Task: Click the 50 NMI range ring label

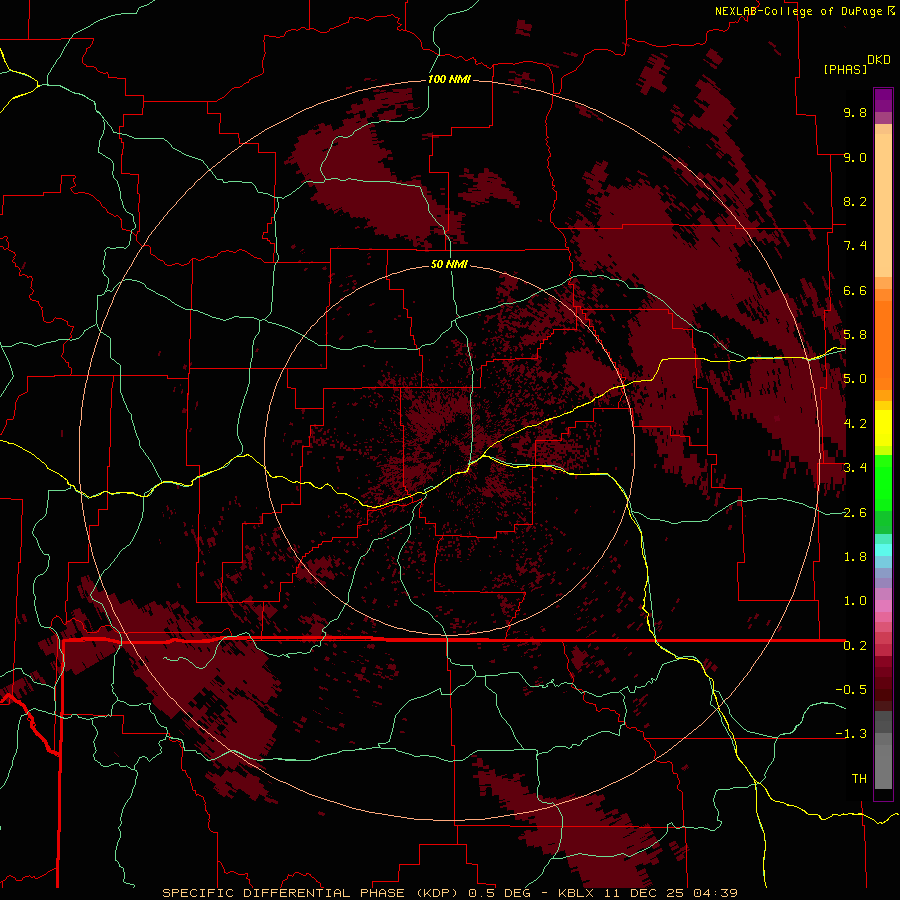Action: click(449, 264)
